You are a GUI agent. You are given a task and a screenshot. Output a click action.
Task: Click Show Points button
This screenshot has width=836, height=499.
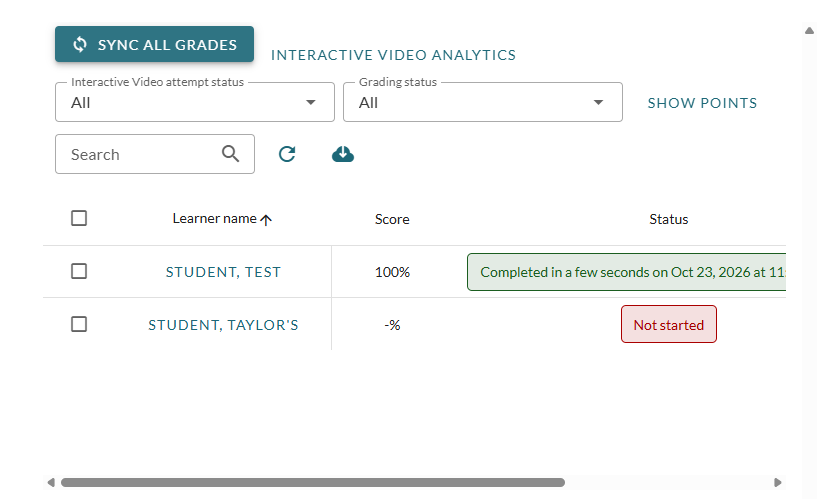coord(702,103)
